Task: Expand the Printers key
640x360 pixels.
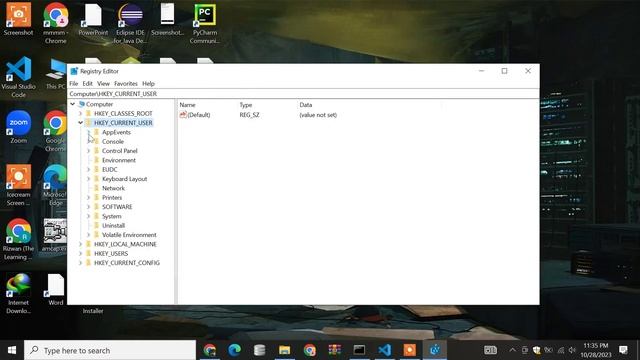Action: tap(88, 198)
